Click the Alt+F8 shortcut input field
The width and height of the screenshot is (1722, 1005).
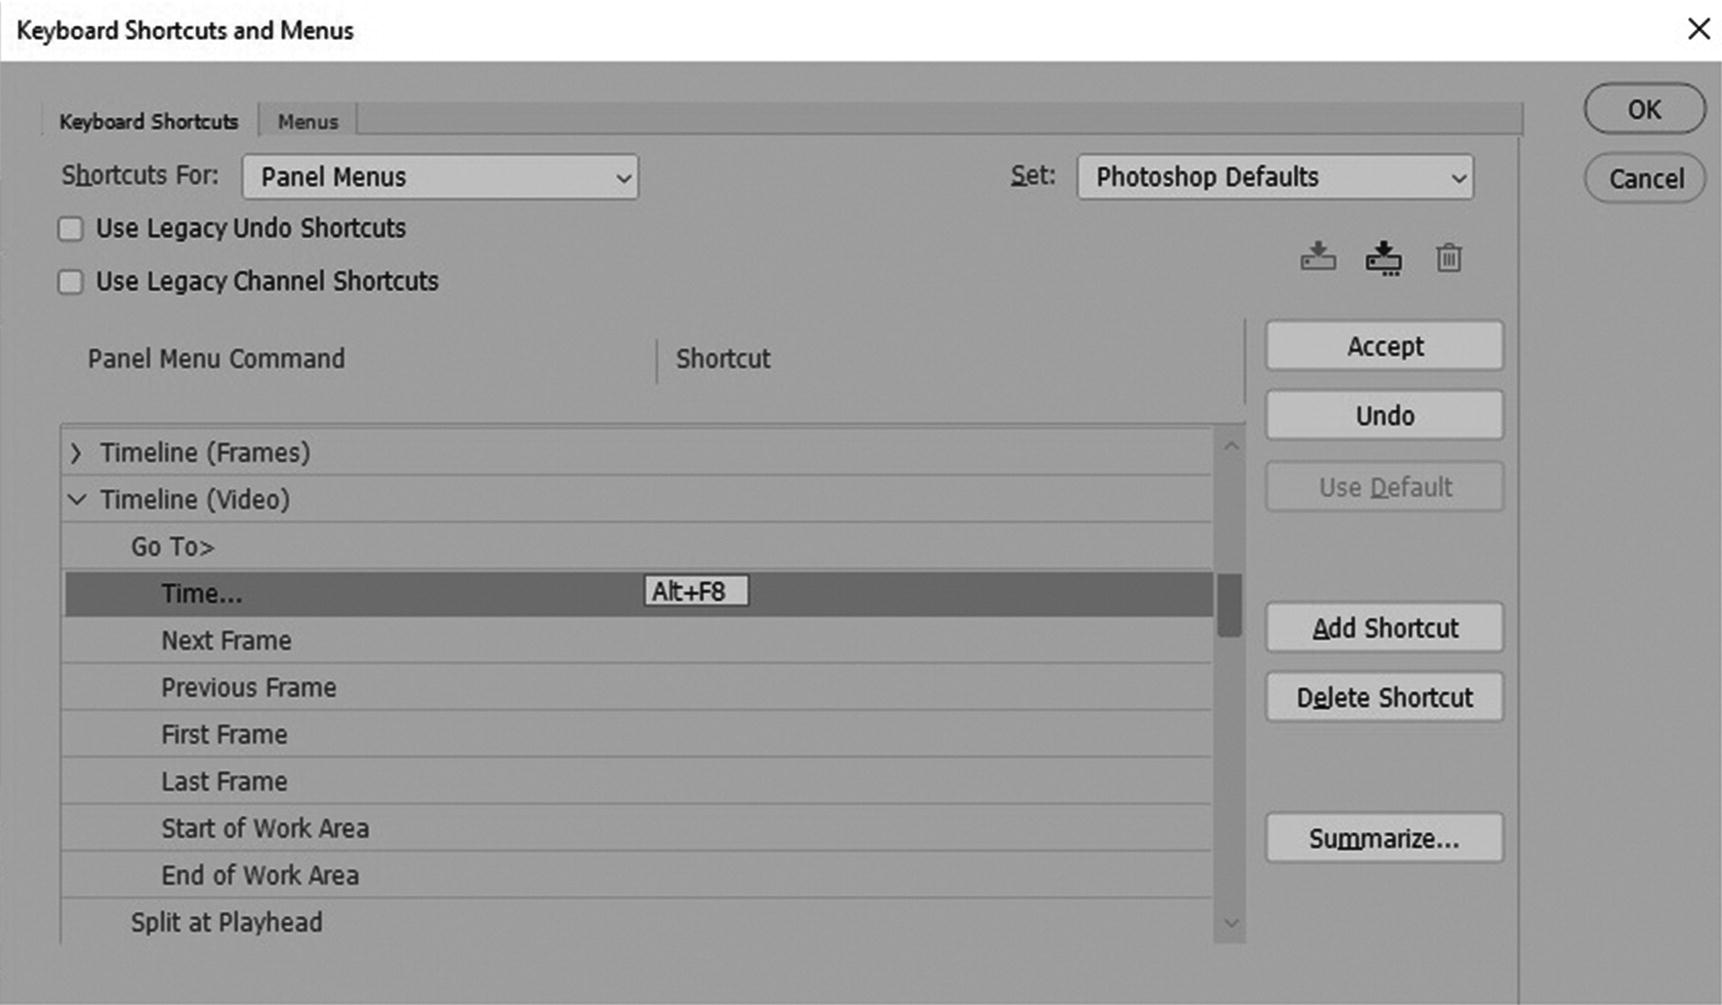click(x=696, y=592)
